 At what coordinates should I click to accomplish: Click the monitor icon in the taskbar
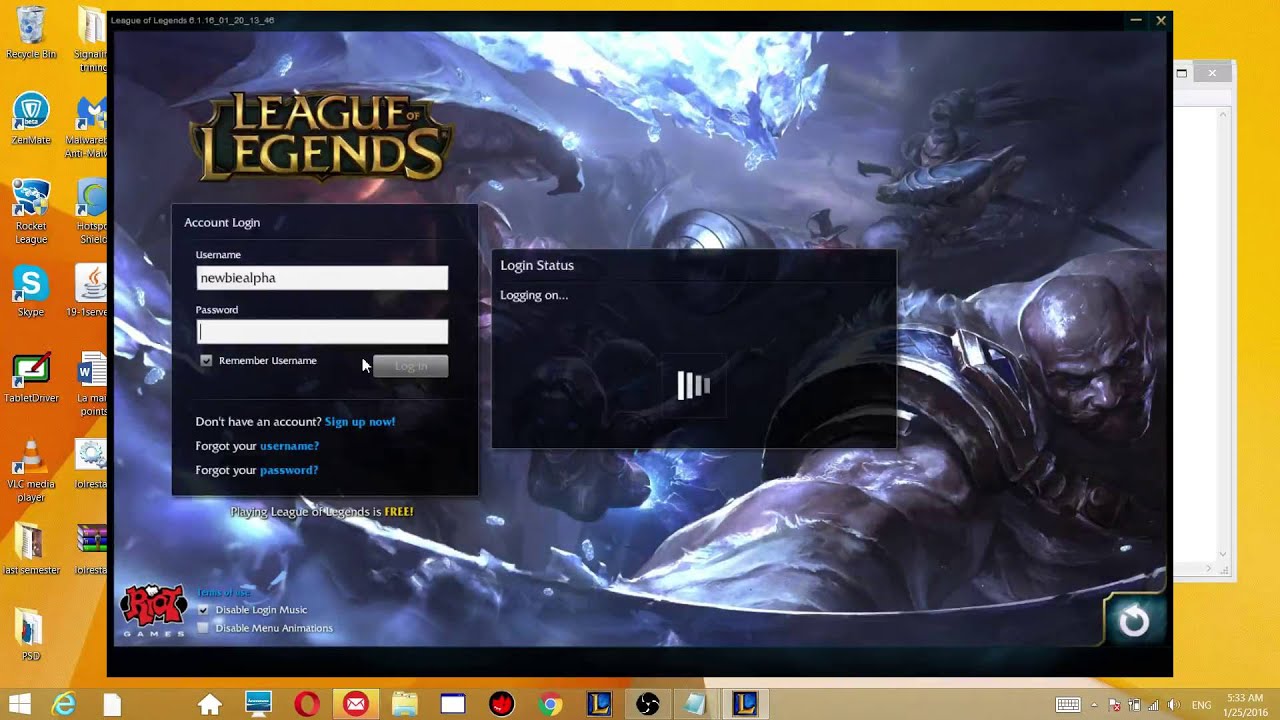point(259,704)
